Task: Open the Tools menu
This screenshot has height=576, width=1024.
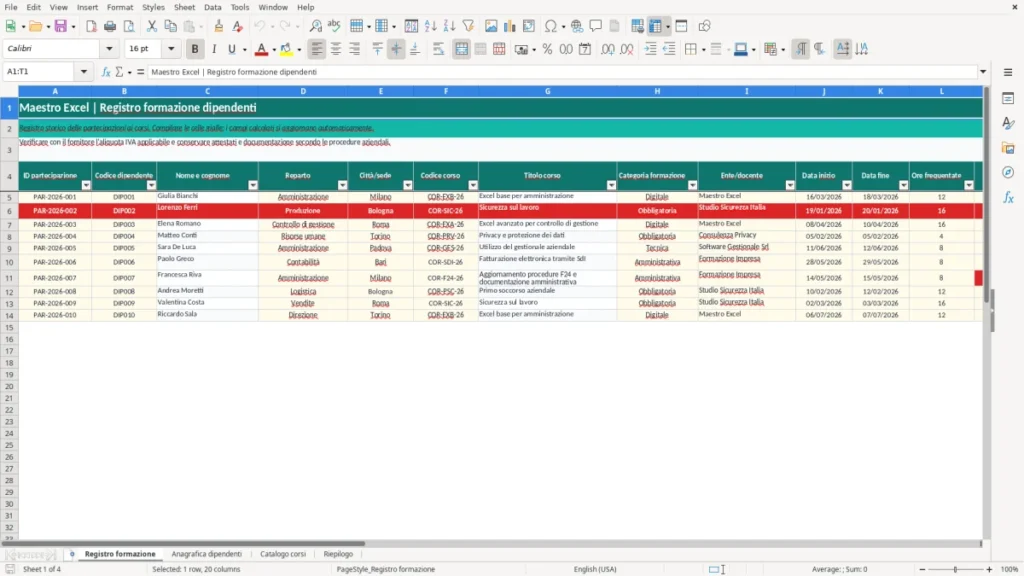Action: point(240,7)
